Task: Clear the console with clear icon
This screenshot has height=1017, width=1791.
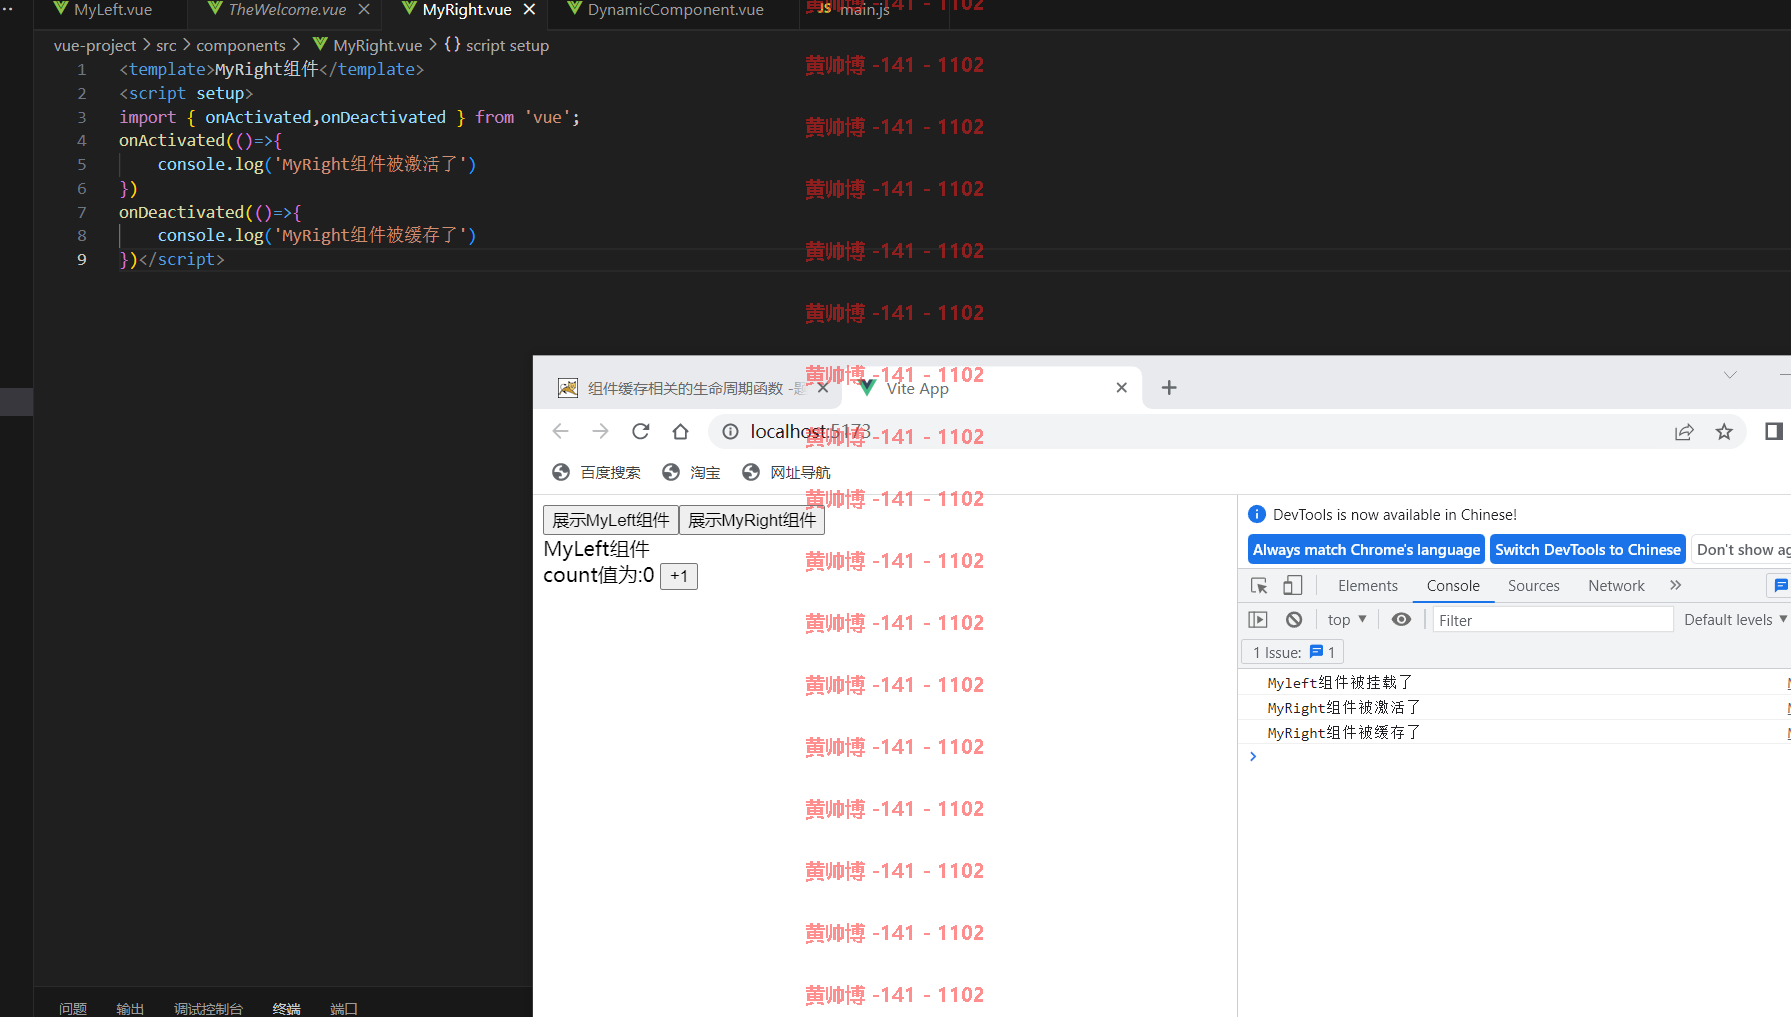Action: (1294, 620)
